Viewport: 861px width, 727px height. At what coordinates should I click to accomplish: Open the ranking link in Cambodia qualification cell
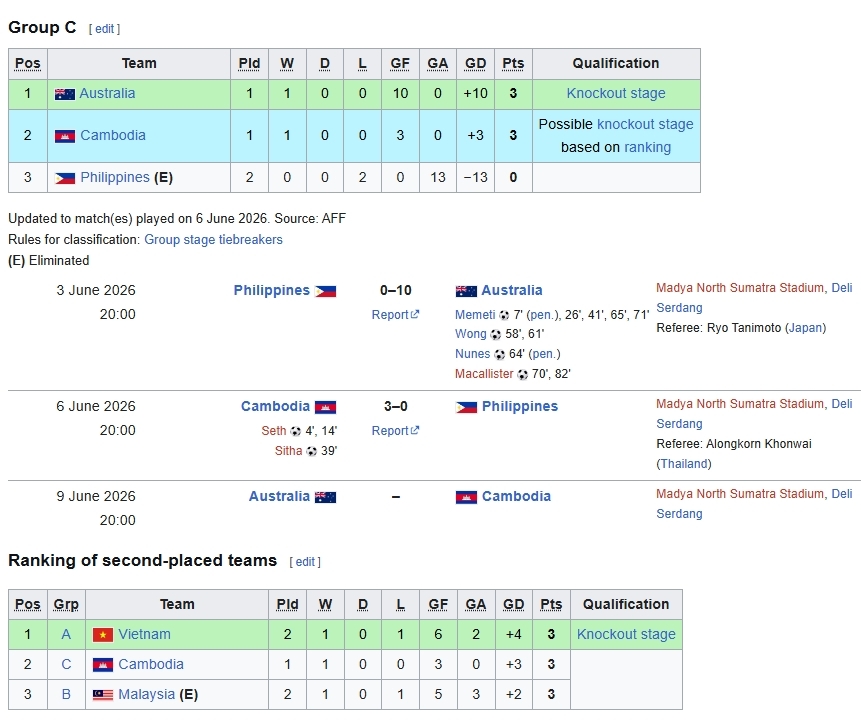[x=647, y=148]
